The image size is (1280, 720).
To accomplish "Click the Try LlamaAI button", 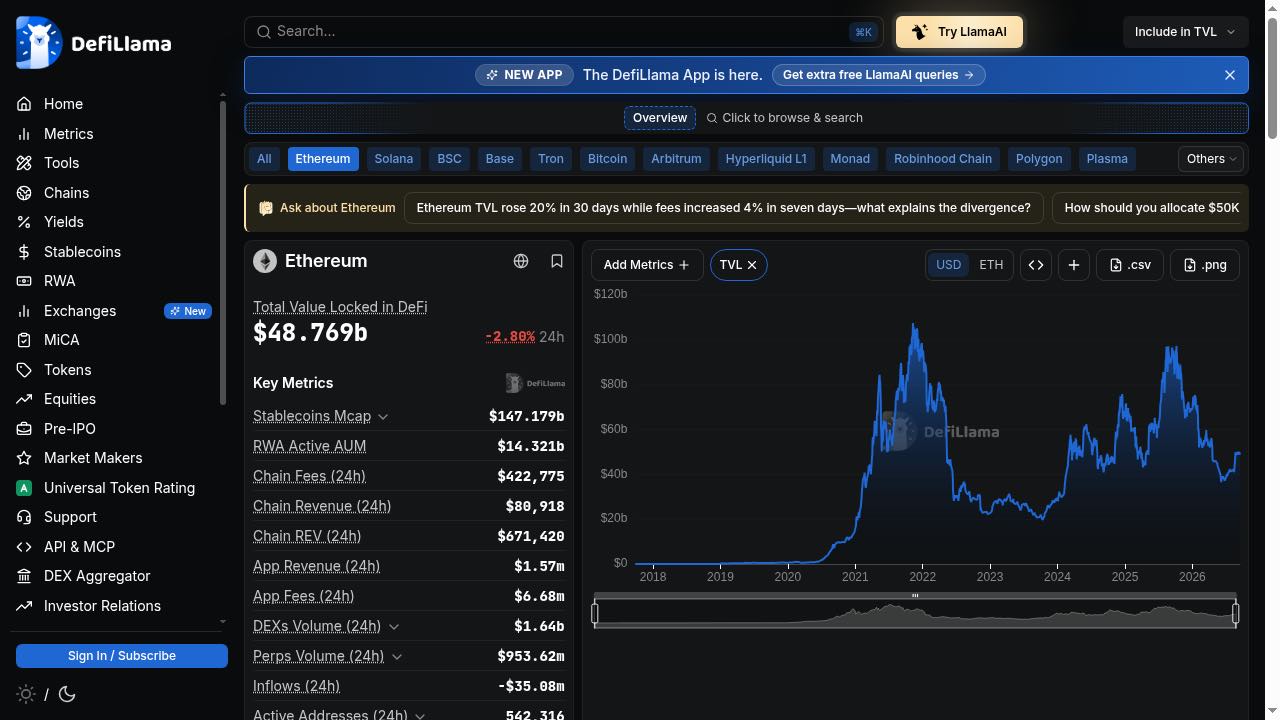I will 959,32.
